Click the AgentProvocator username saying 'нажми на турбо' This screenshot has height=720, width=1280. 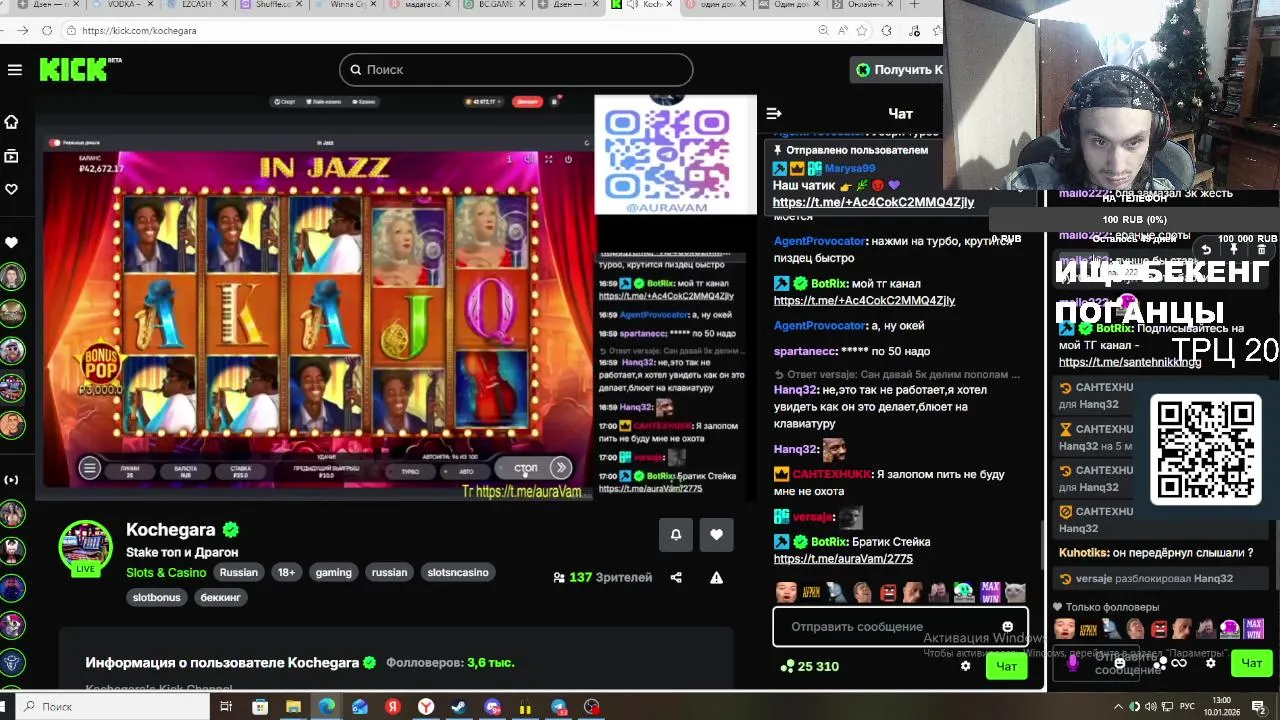(819, 241)
